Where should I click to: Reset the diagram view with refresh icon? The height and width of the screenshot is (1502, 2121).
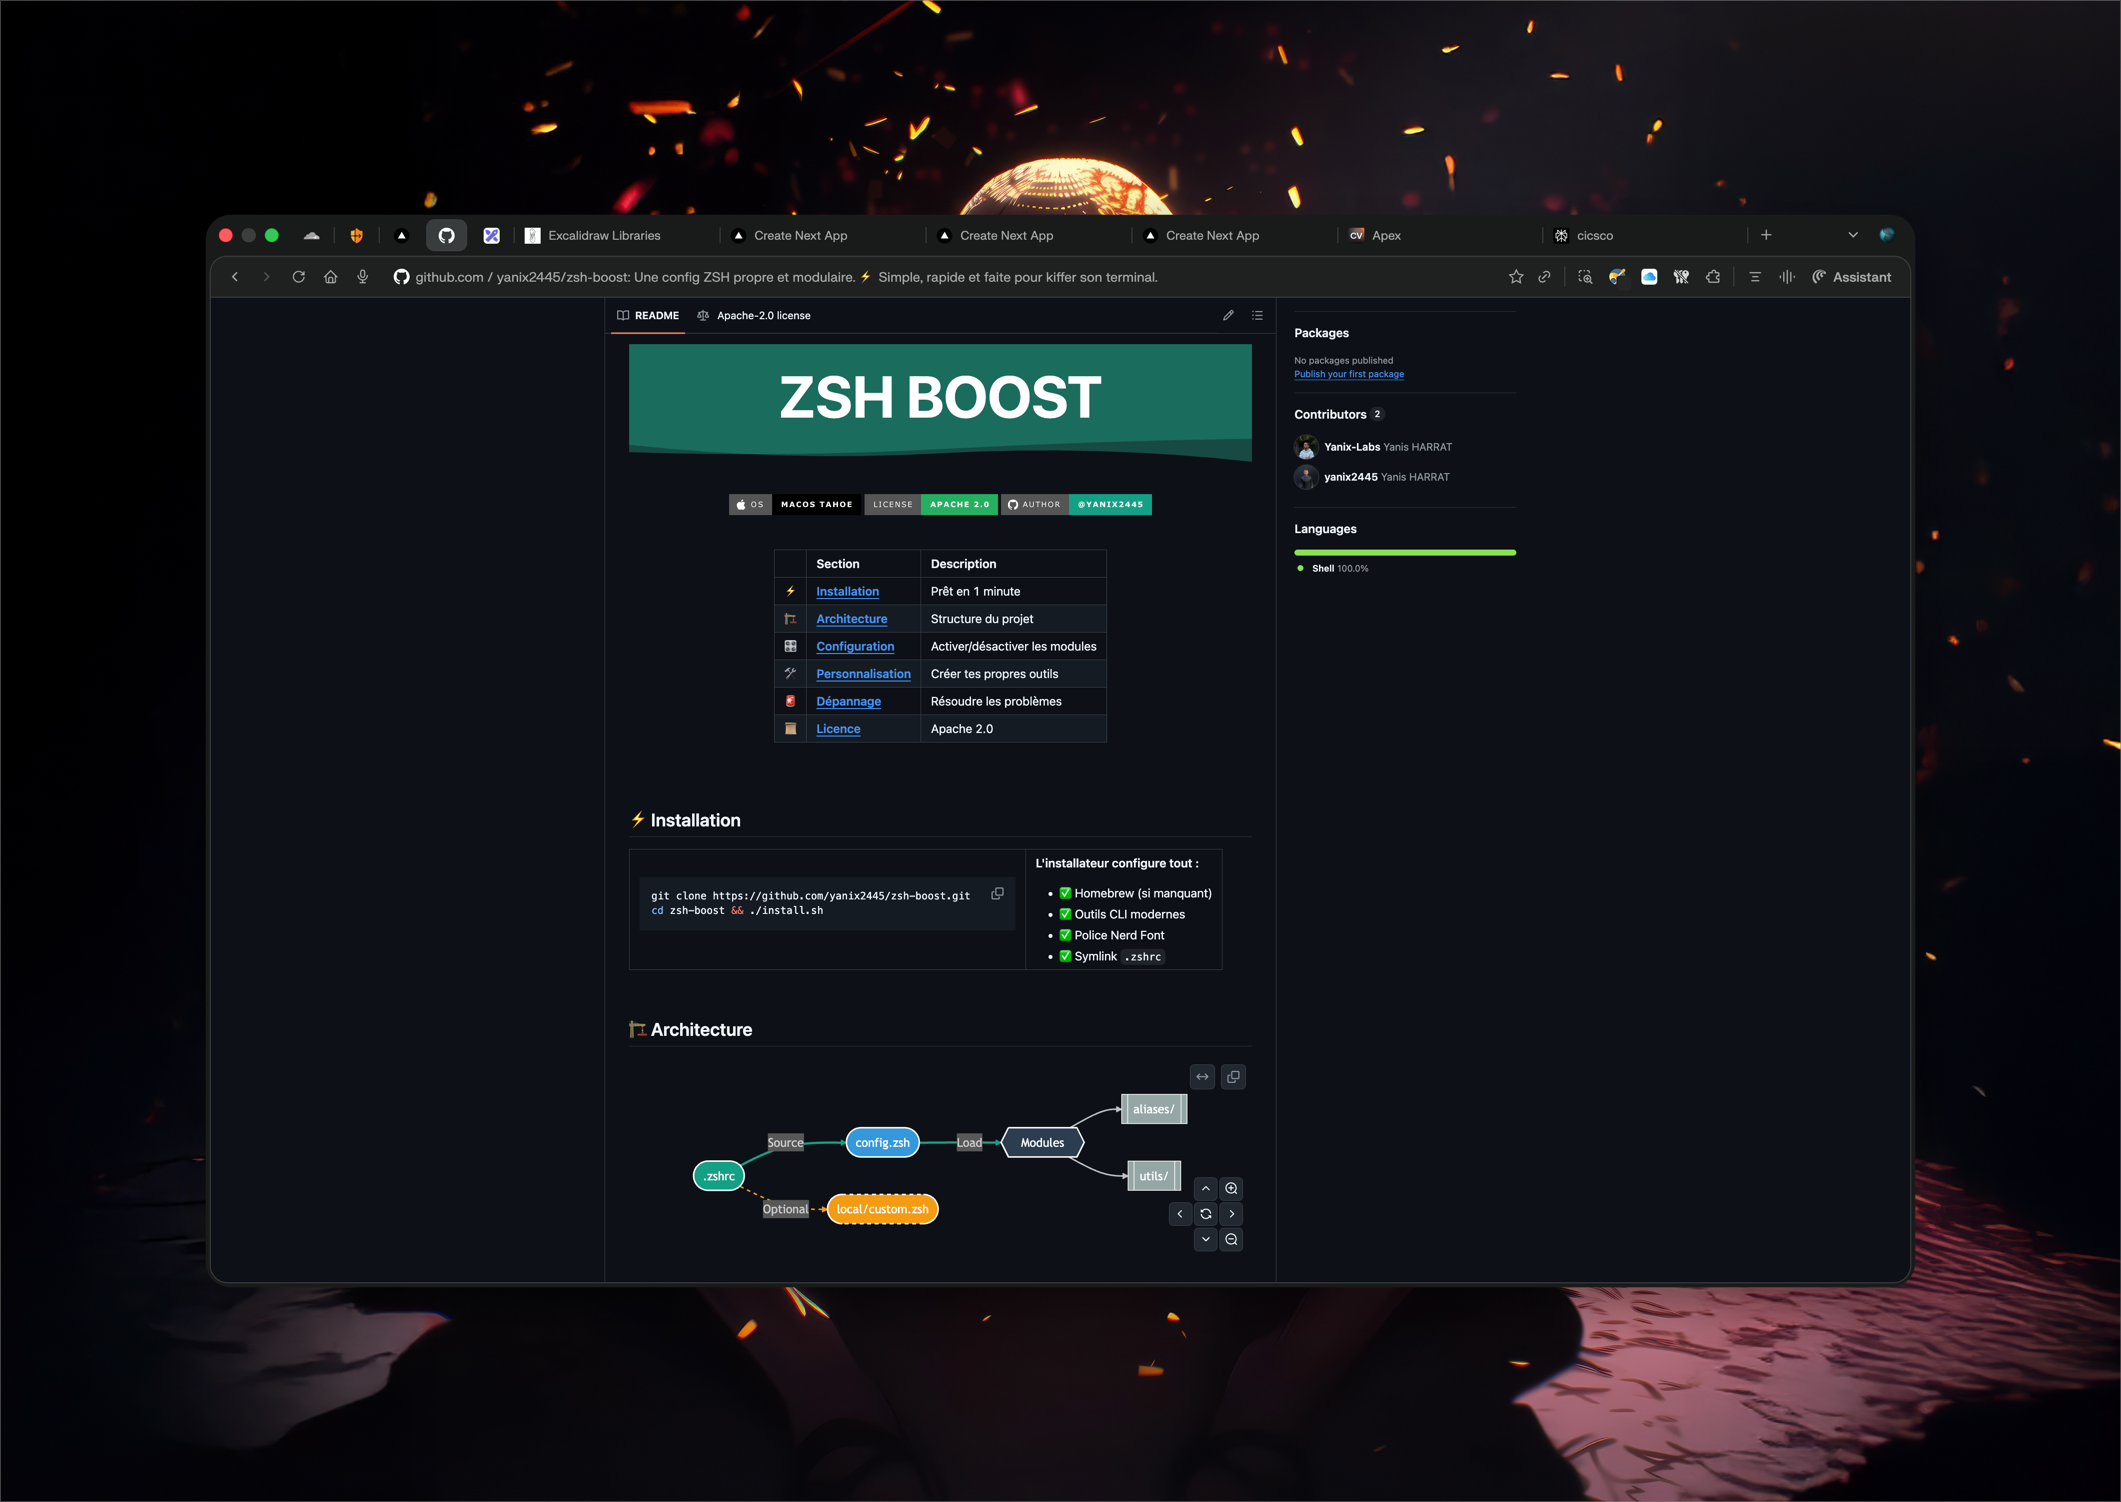click(x=1206, y=1214)
